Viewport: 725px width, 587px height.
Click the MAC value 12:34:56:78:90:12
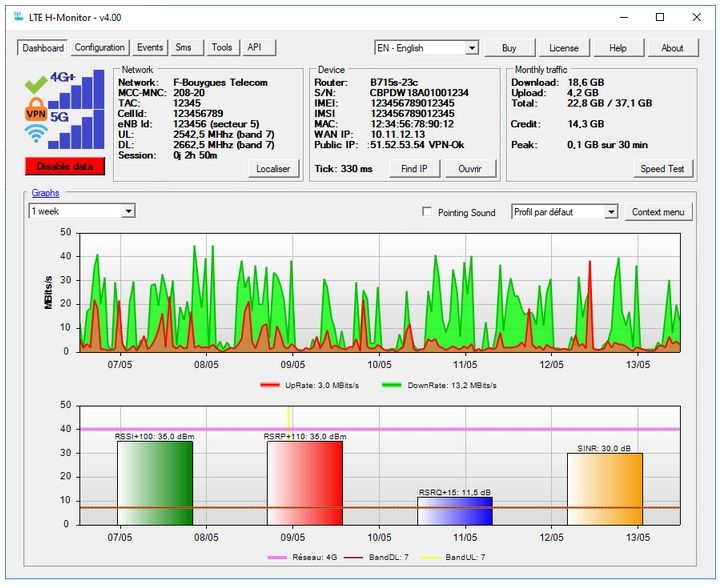coord(412,124)
